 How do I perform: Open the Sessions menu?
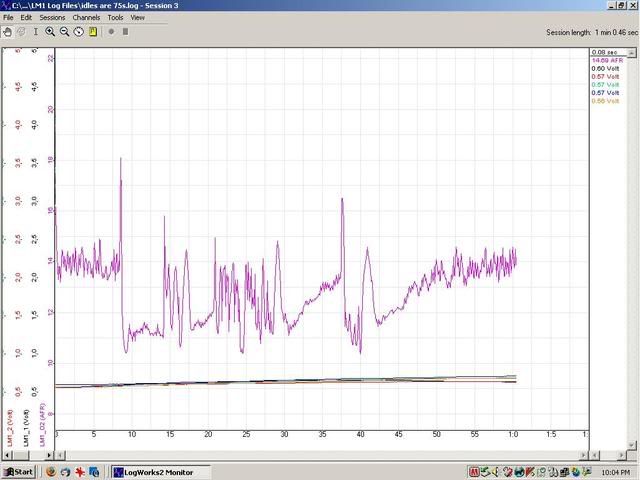click(x=52, y=18)
